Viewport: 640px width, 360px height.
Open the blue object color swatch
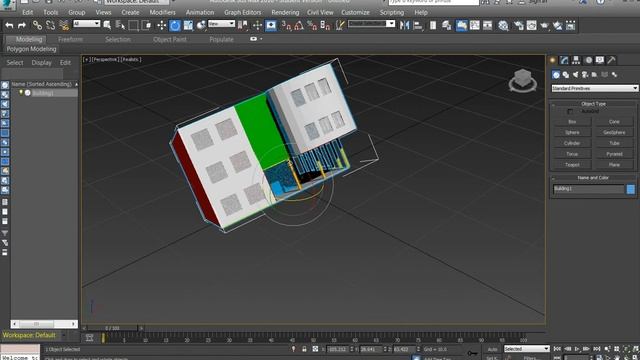(631, 189)
